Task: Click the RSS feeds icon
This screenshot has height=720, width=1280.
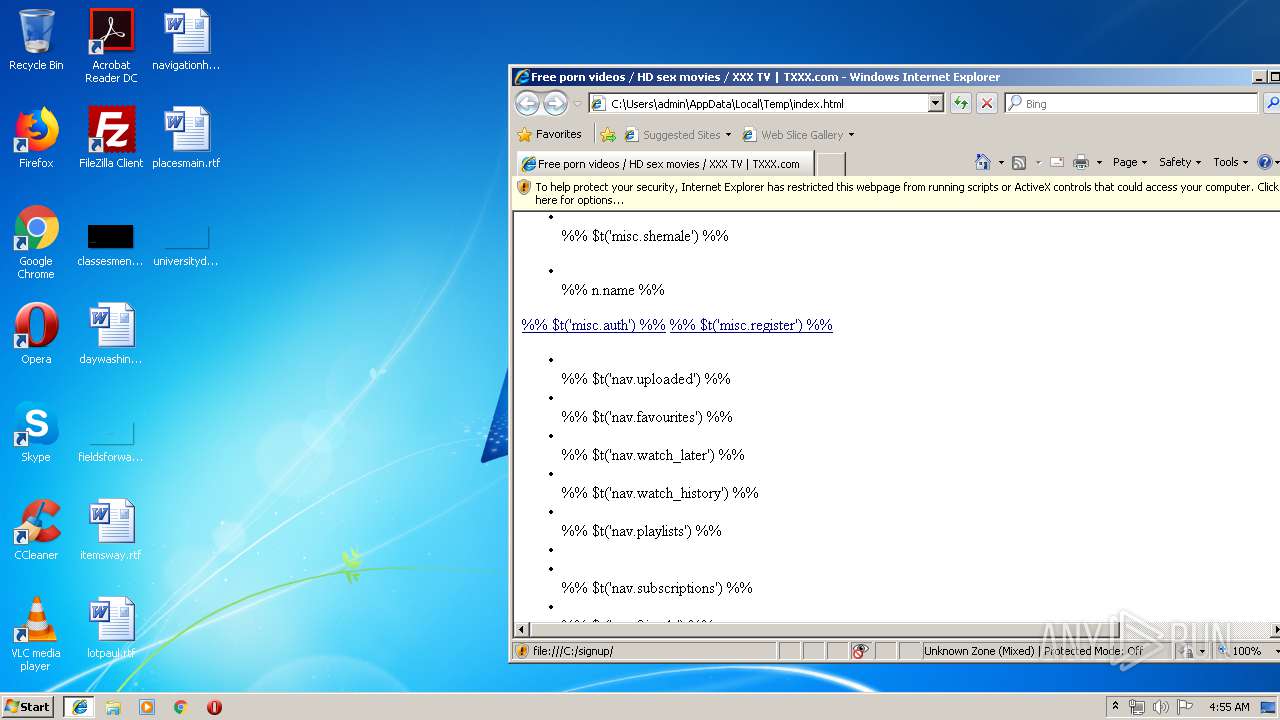Action: [1019, 162]
